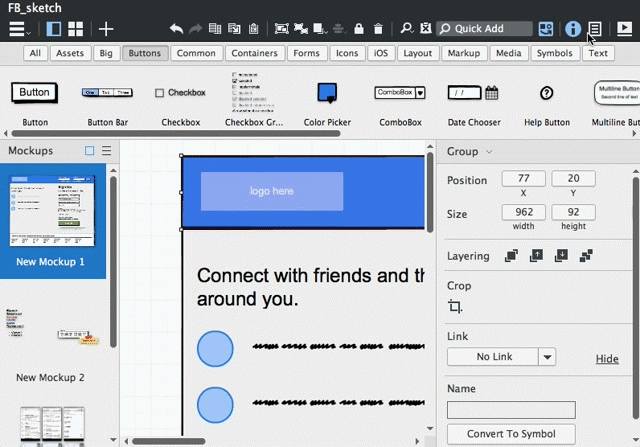Viewport: 640px width, 447px height.
Task: Edit the height size field
Action: pyautogui.click(x=573, y=212)
